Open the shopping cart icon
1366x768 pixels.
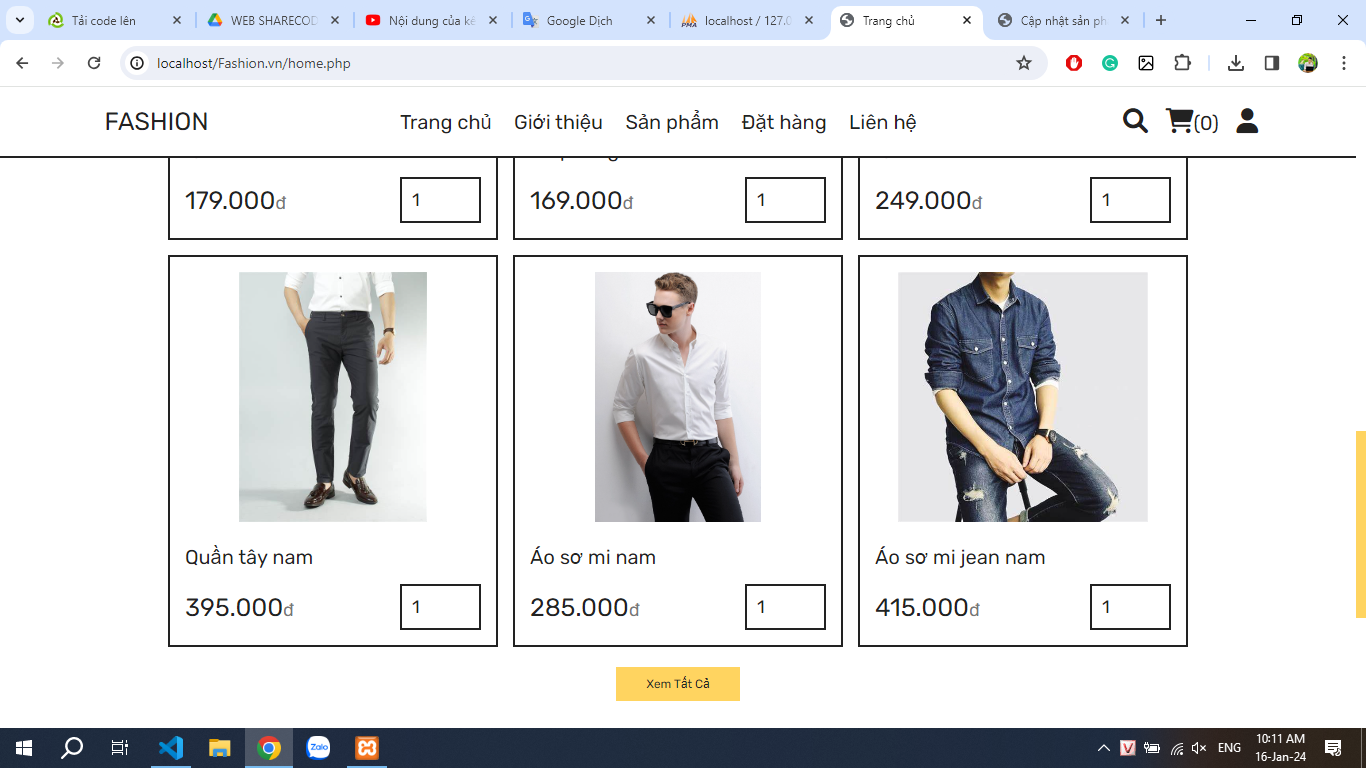[1180, 121]
